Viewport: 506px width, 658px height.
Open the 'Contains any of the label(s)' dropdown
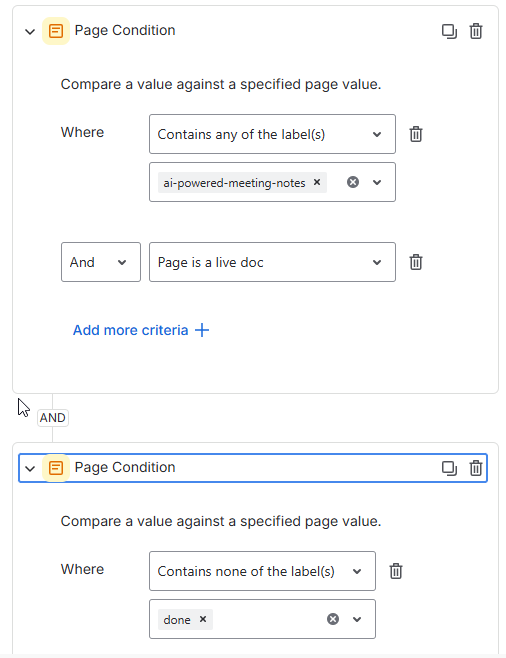tap(272, 134)
